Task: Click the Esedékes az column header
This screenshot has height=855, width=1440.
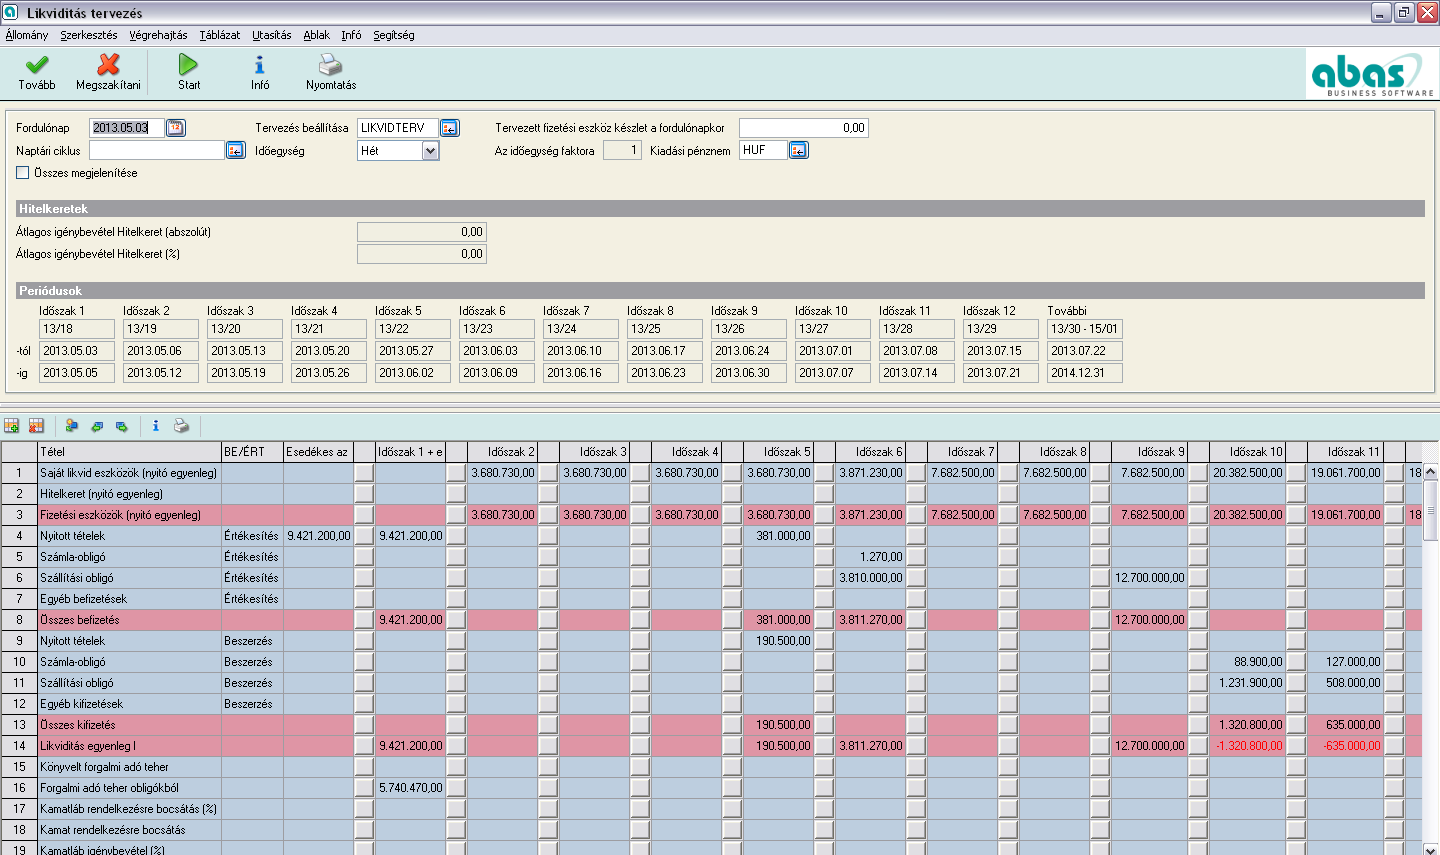Action: click(x=318, y=452)
